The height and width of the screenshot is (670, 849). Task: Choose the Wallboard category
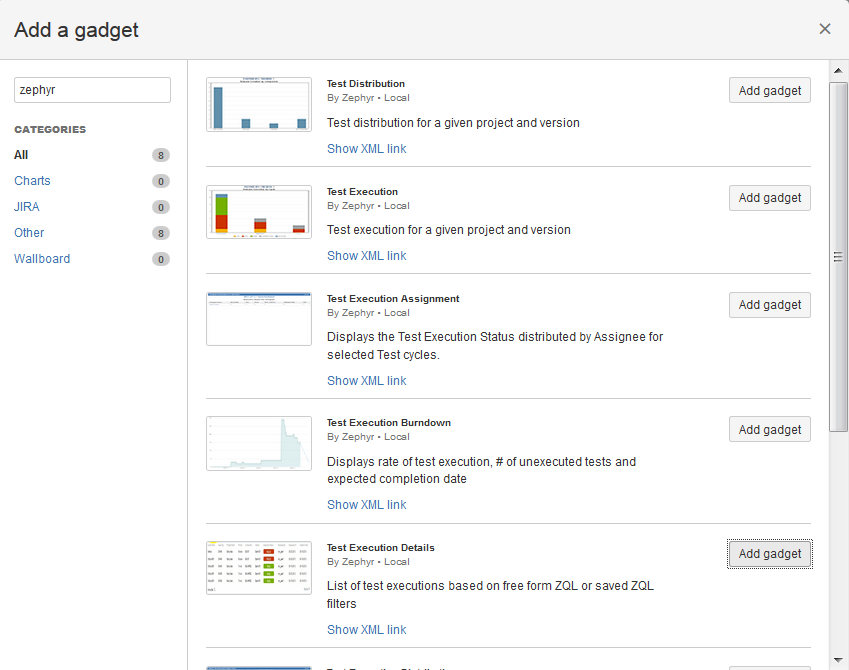pos(42,259)
